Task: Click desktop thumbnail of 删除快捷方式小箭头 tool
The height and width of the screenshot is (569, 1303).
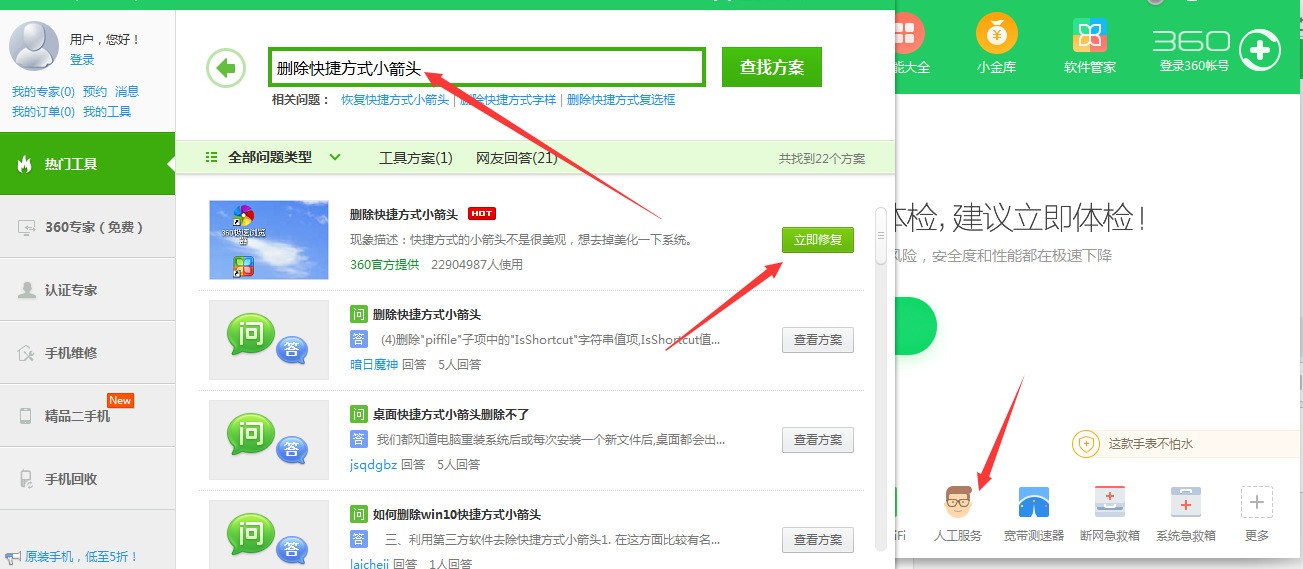Action: (x=269, y=240)
